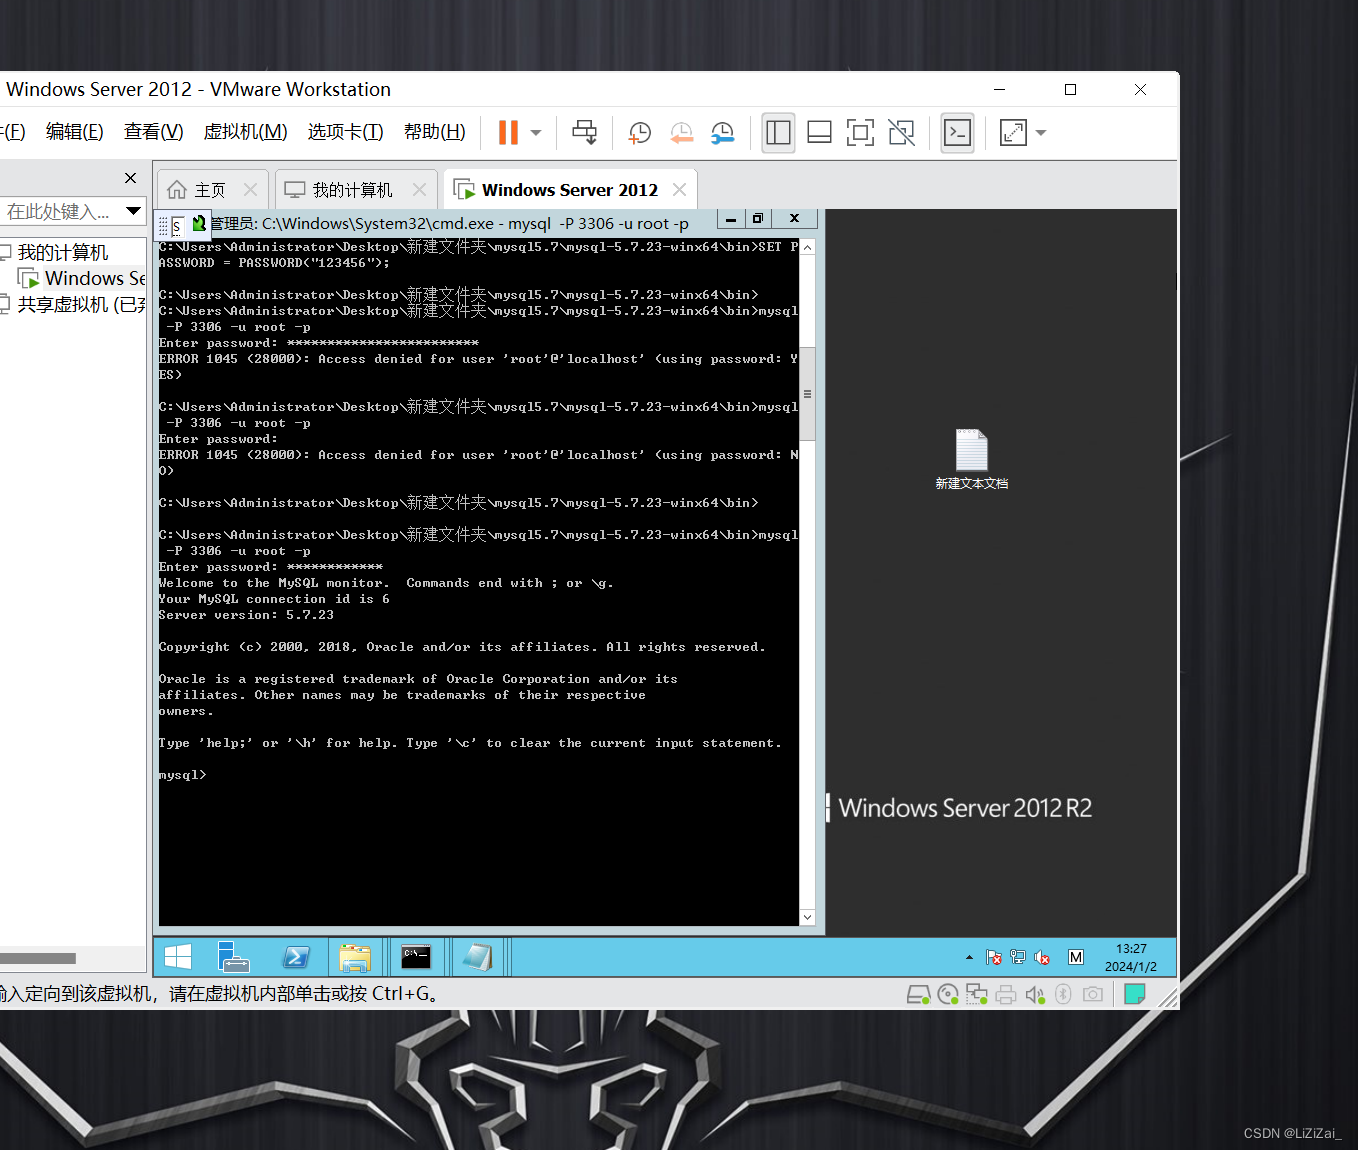Click the library horizontal scrollbar thumb
Screen dimensions: 1358x1150
click(38, 959)
